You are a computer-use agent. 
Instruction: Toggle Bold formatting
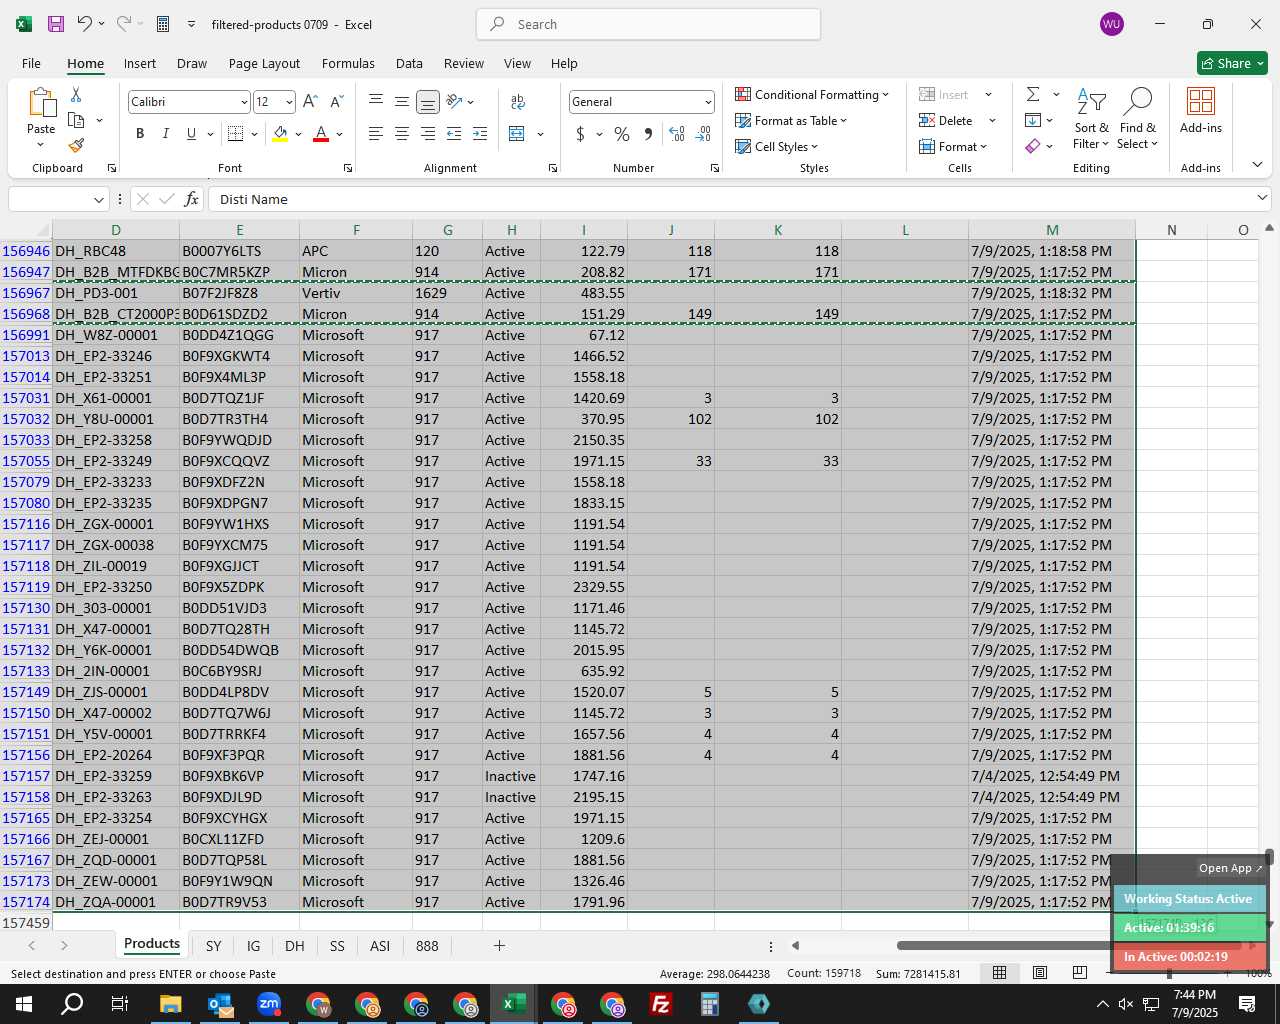[x=140, y=133]
